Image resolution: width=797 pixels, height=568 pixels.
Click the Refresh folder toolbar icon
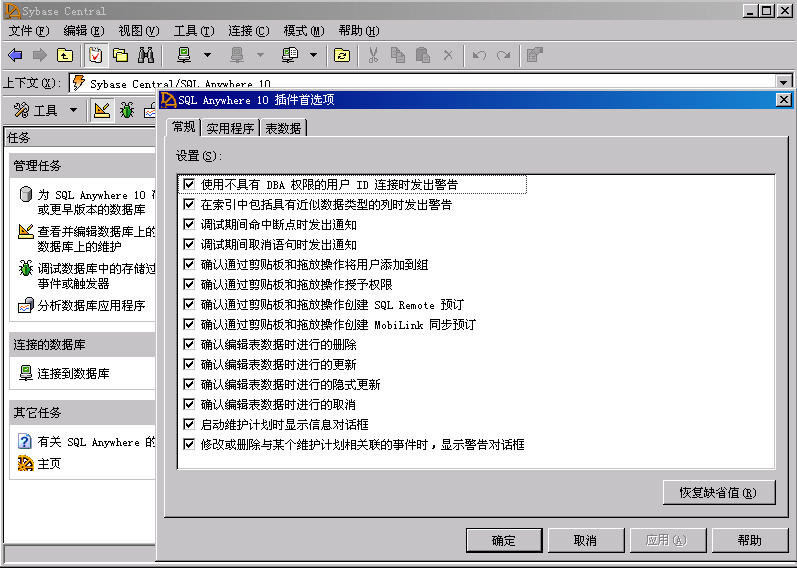342,55
